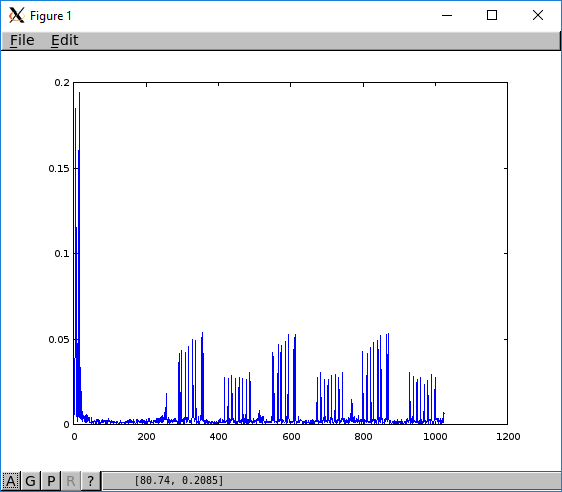Screen dimensions: 562x492
Task: Click the 1200 label on the x-axis
Action: tap(508, 436)
